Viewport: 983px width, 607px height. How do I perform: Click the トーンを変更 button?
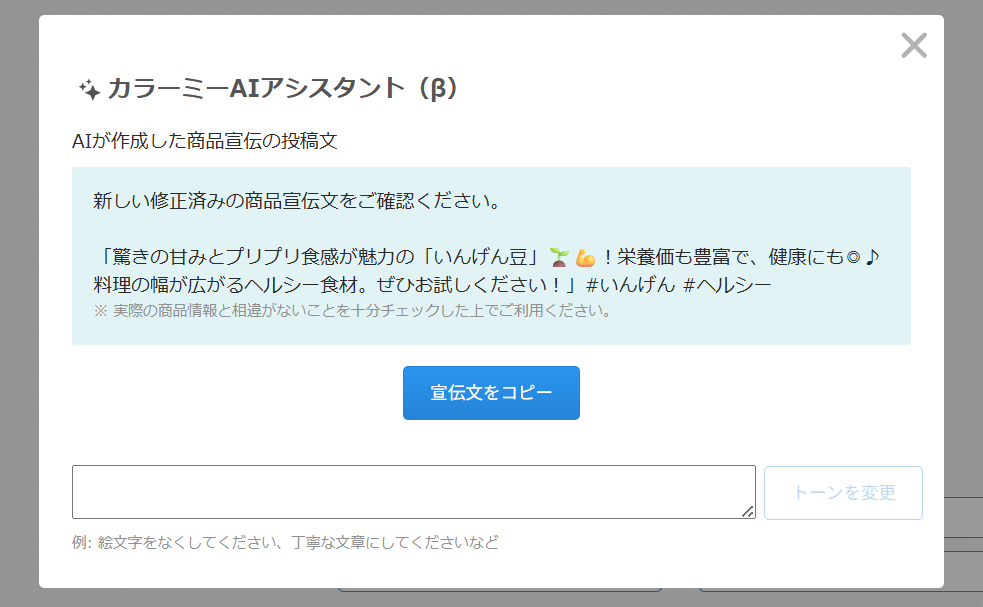[843, 492]
